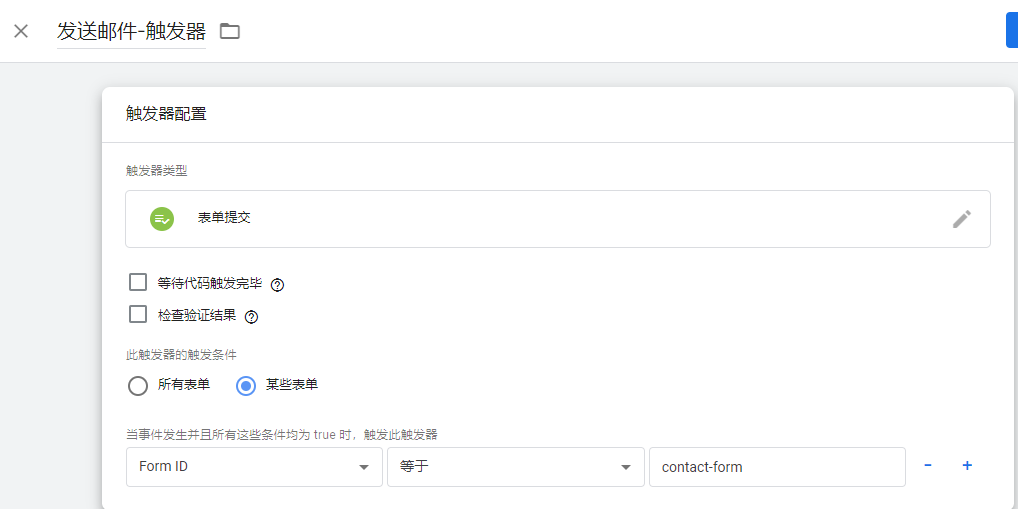Screen dimensions: 1018x509
Task: Add condition row with plus icon
Action: 967,466
